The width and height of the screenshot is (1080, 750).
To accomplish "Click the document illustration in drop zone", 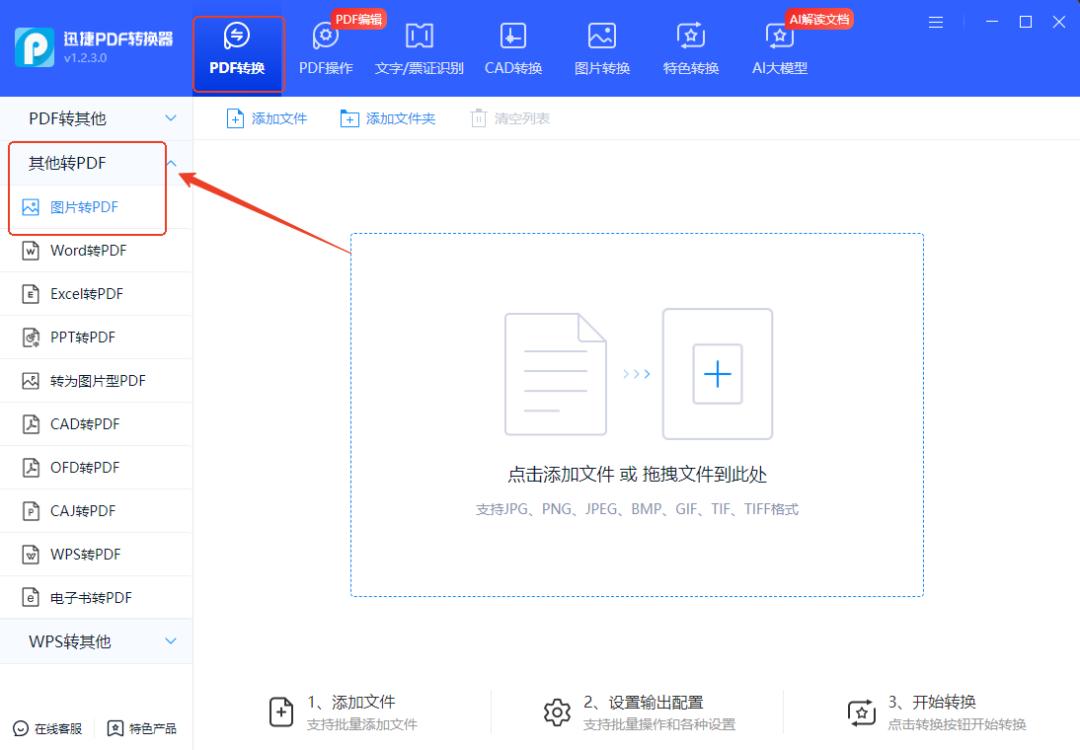I will point(555,374).
